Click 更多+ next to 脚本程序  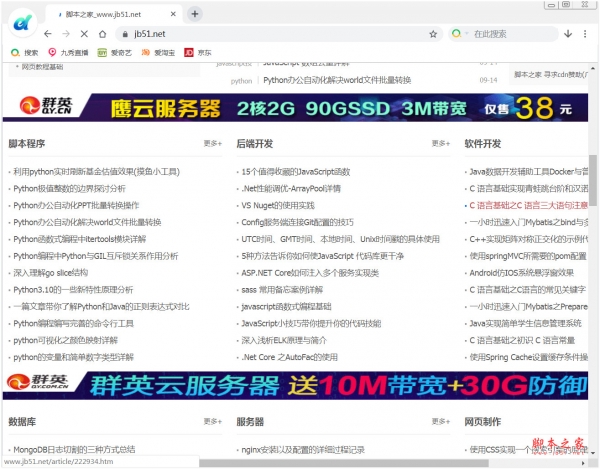[213, 143]
